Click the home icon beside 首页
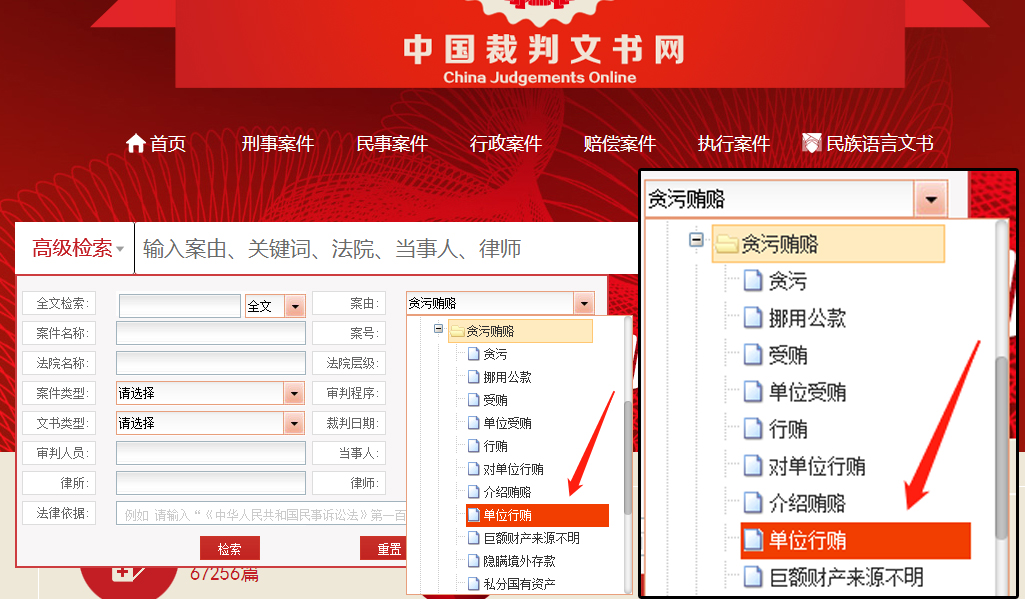 point(135,143)
